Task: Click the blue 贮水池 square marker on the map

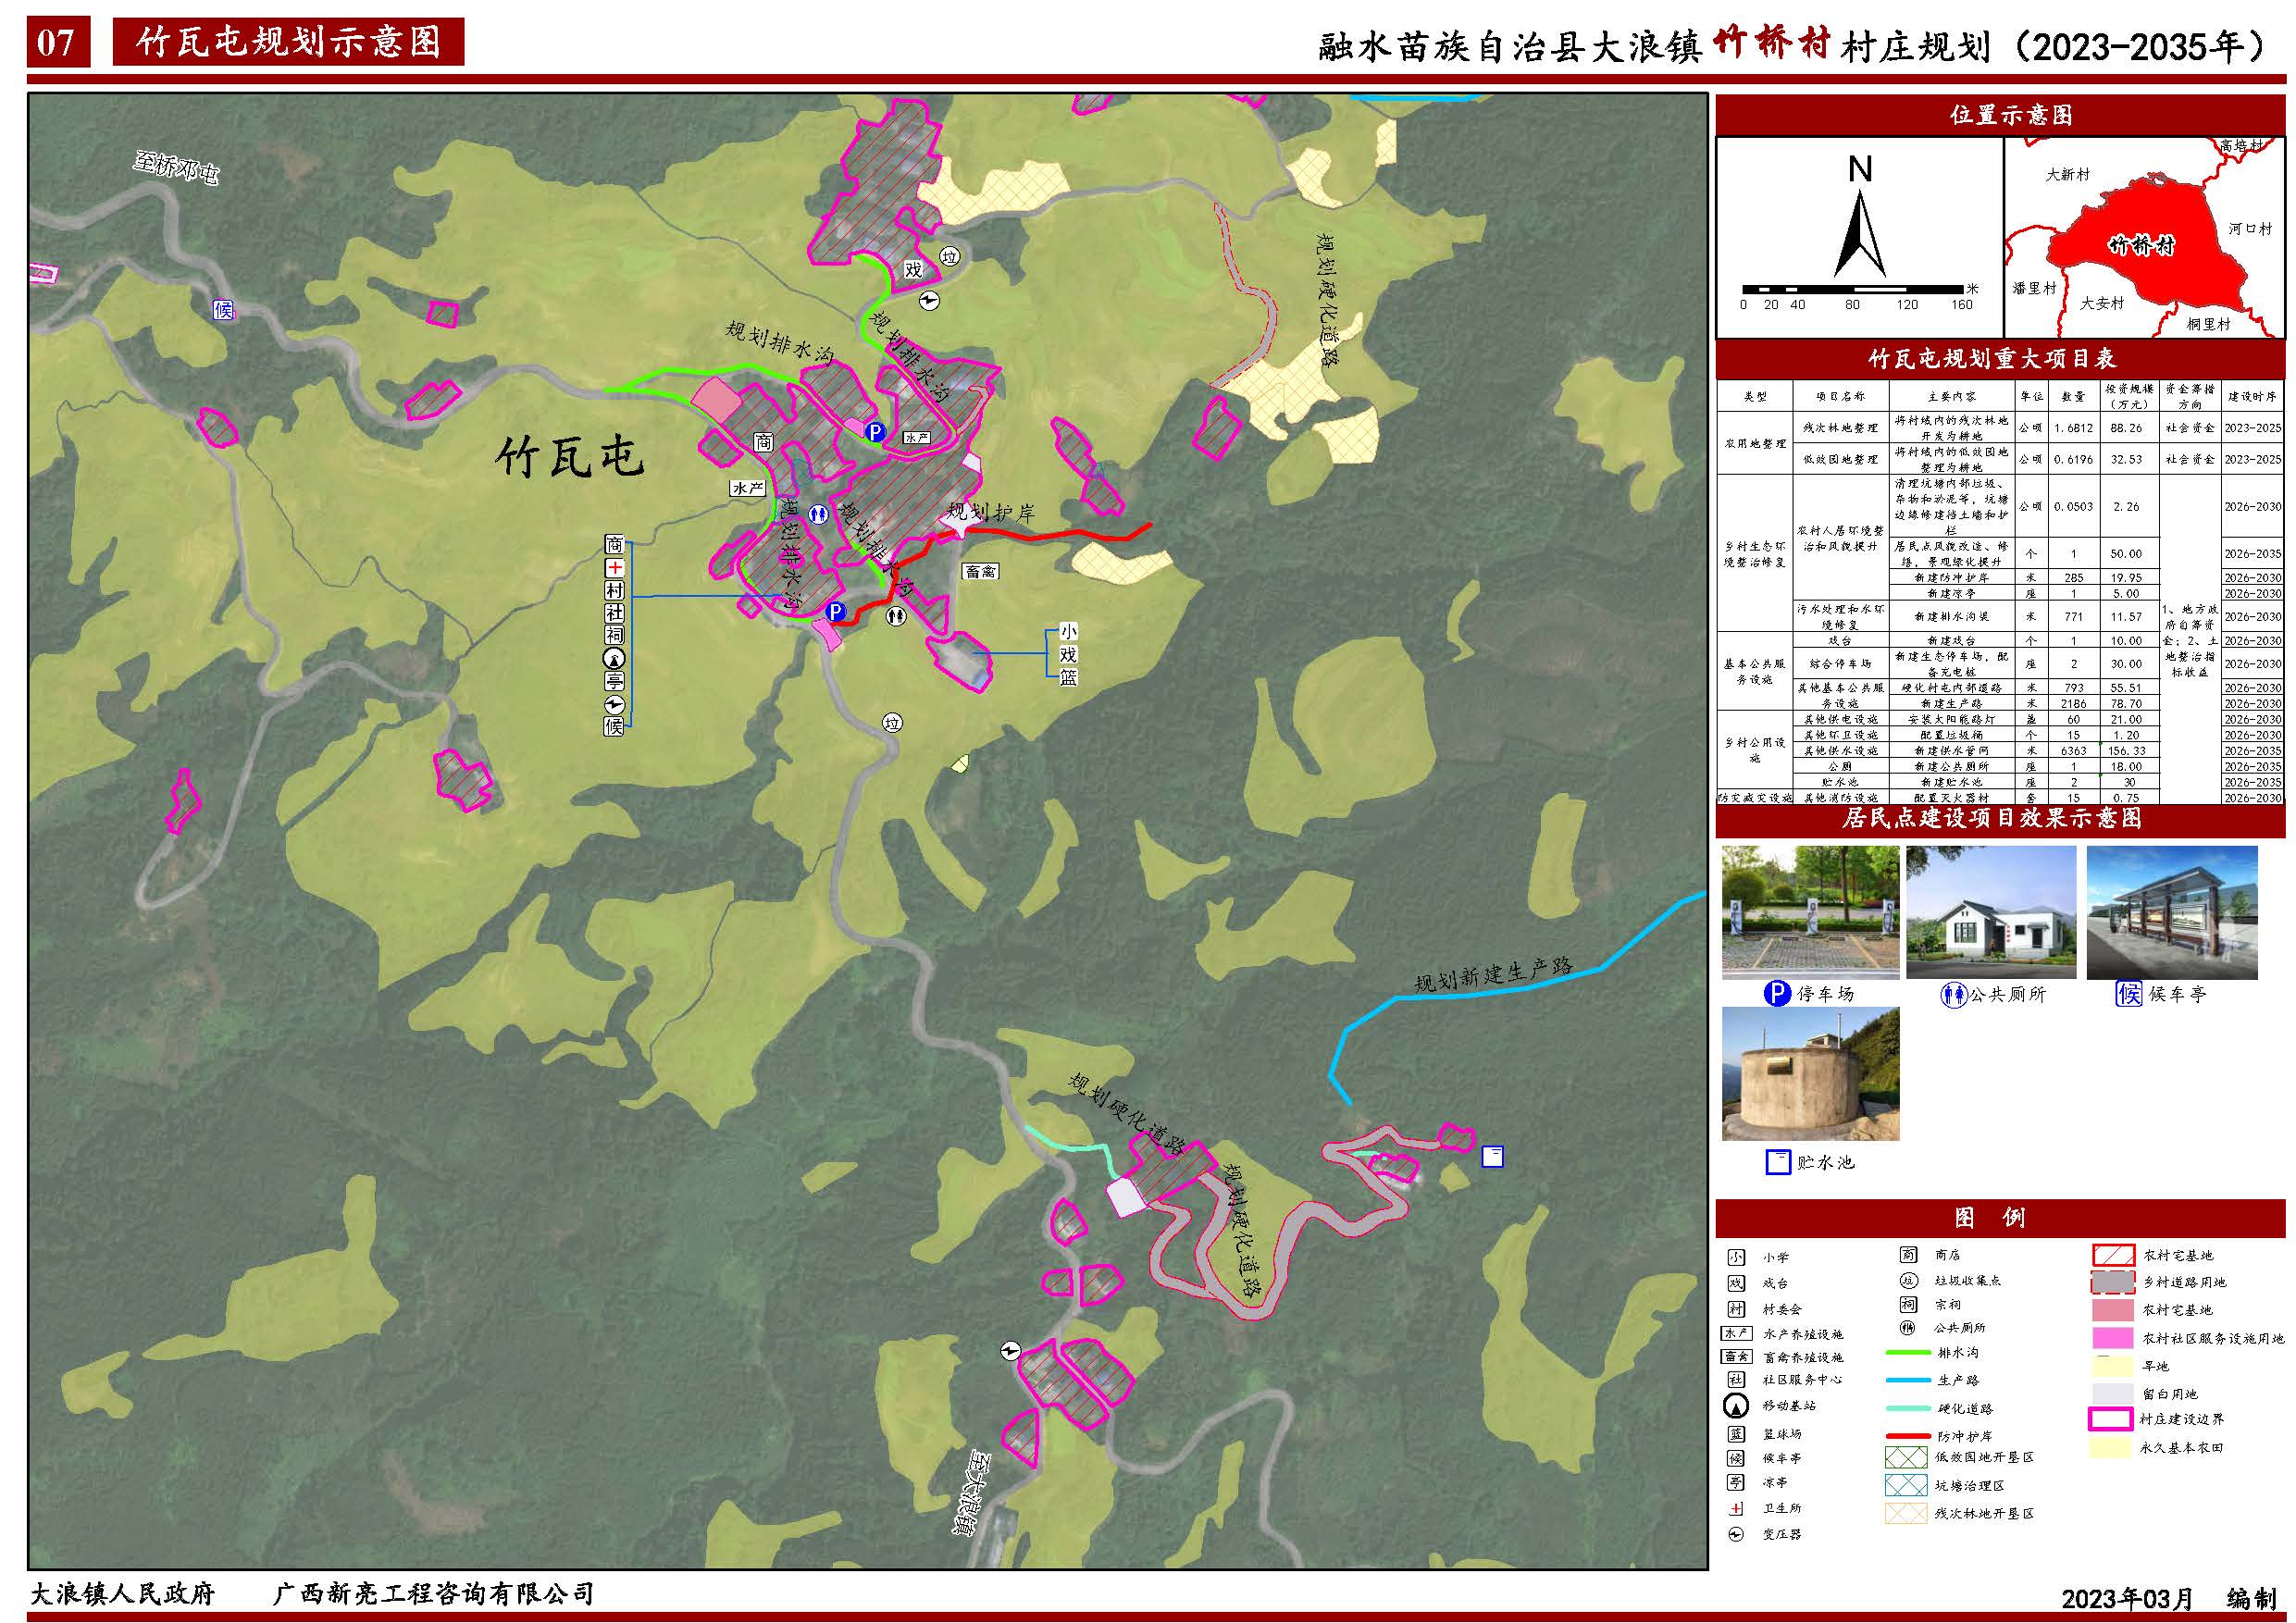Action: tap(1492, 1157)
